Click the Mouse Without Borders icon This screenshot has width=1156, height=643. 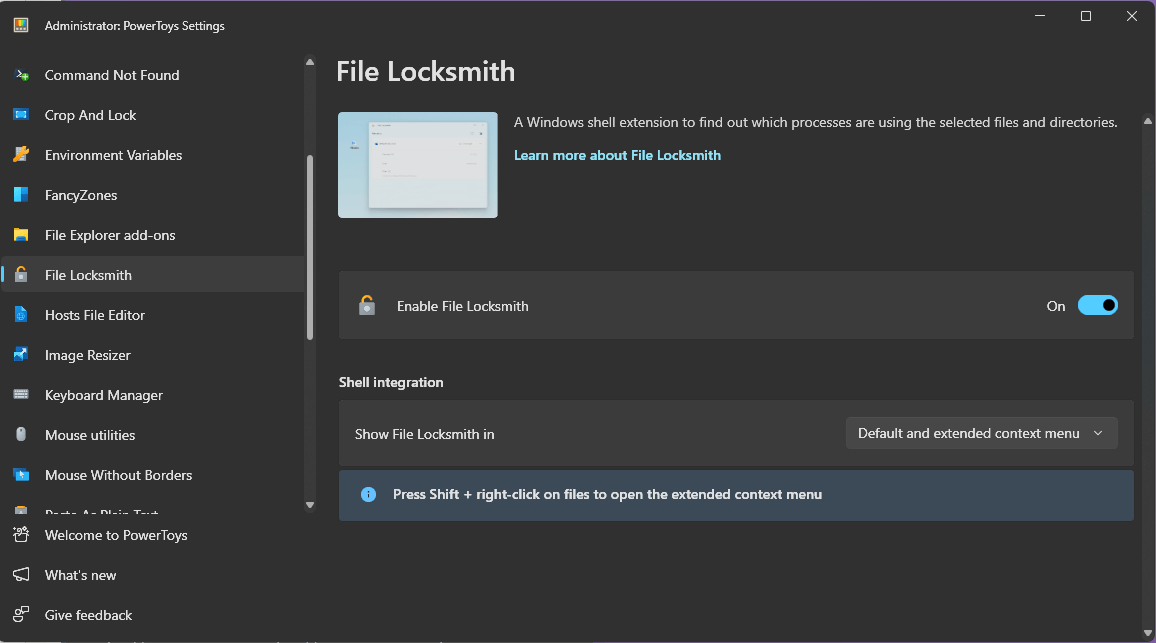[21, 475]
